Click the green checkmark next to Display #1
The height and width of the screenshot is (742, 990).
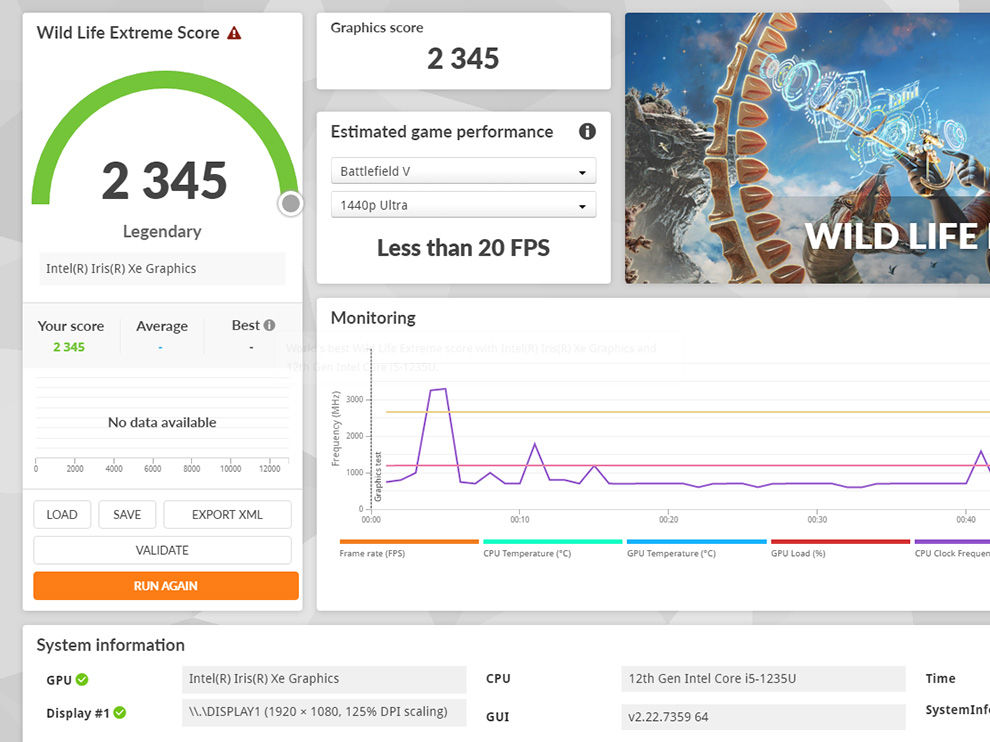click(120, 712)
